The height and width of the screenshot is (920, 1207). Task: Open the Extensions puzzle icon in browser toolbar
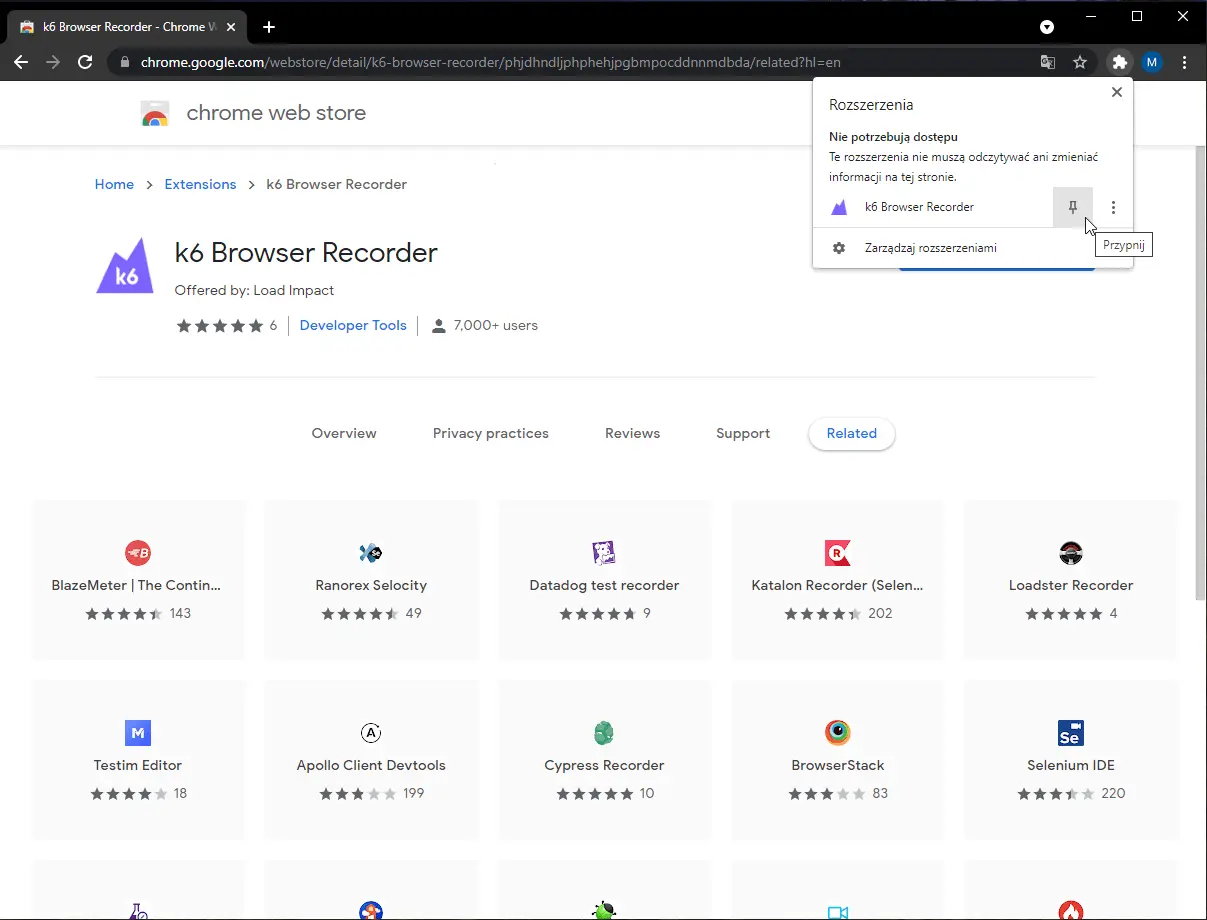(x=1119, y=62)
